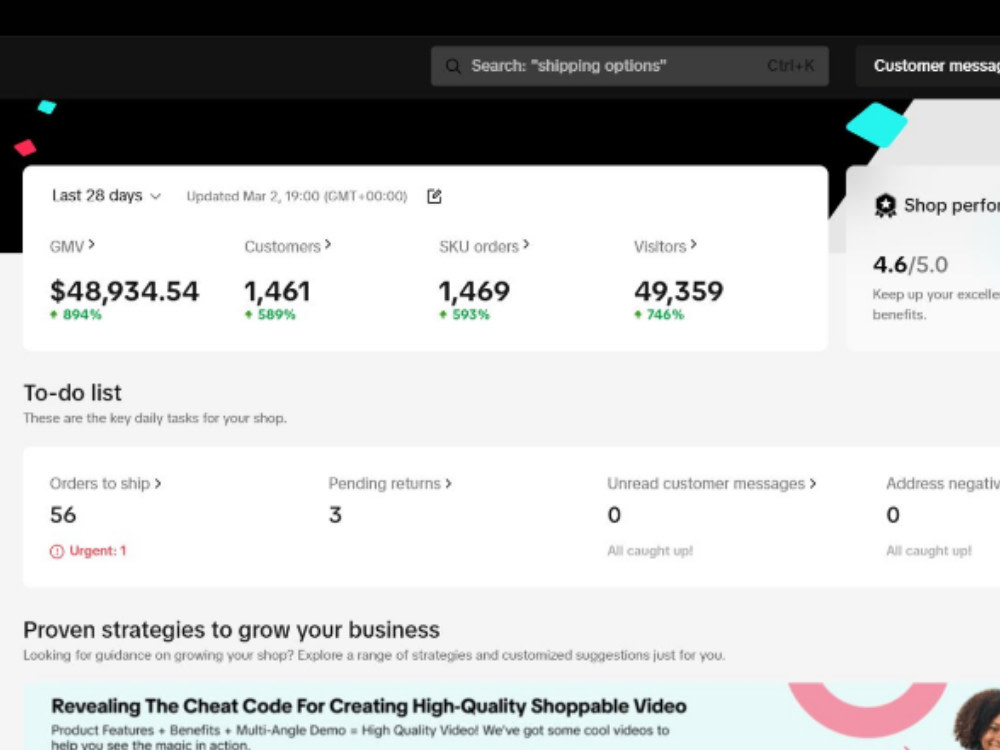Click the search magnifier icon
The image size is (1000, 750).
[x=453, y=66]
